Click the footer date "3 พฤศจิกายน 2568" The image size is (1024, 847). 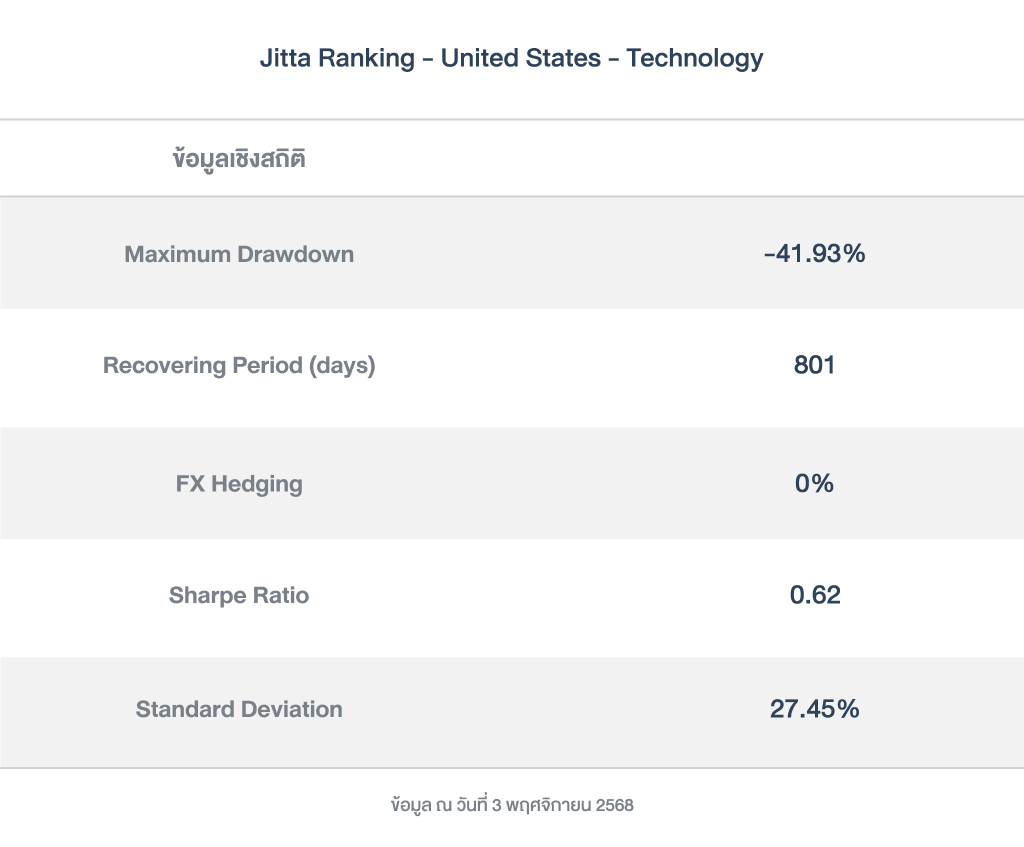(563, 805)
